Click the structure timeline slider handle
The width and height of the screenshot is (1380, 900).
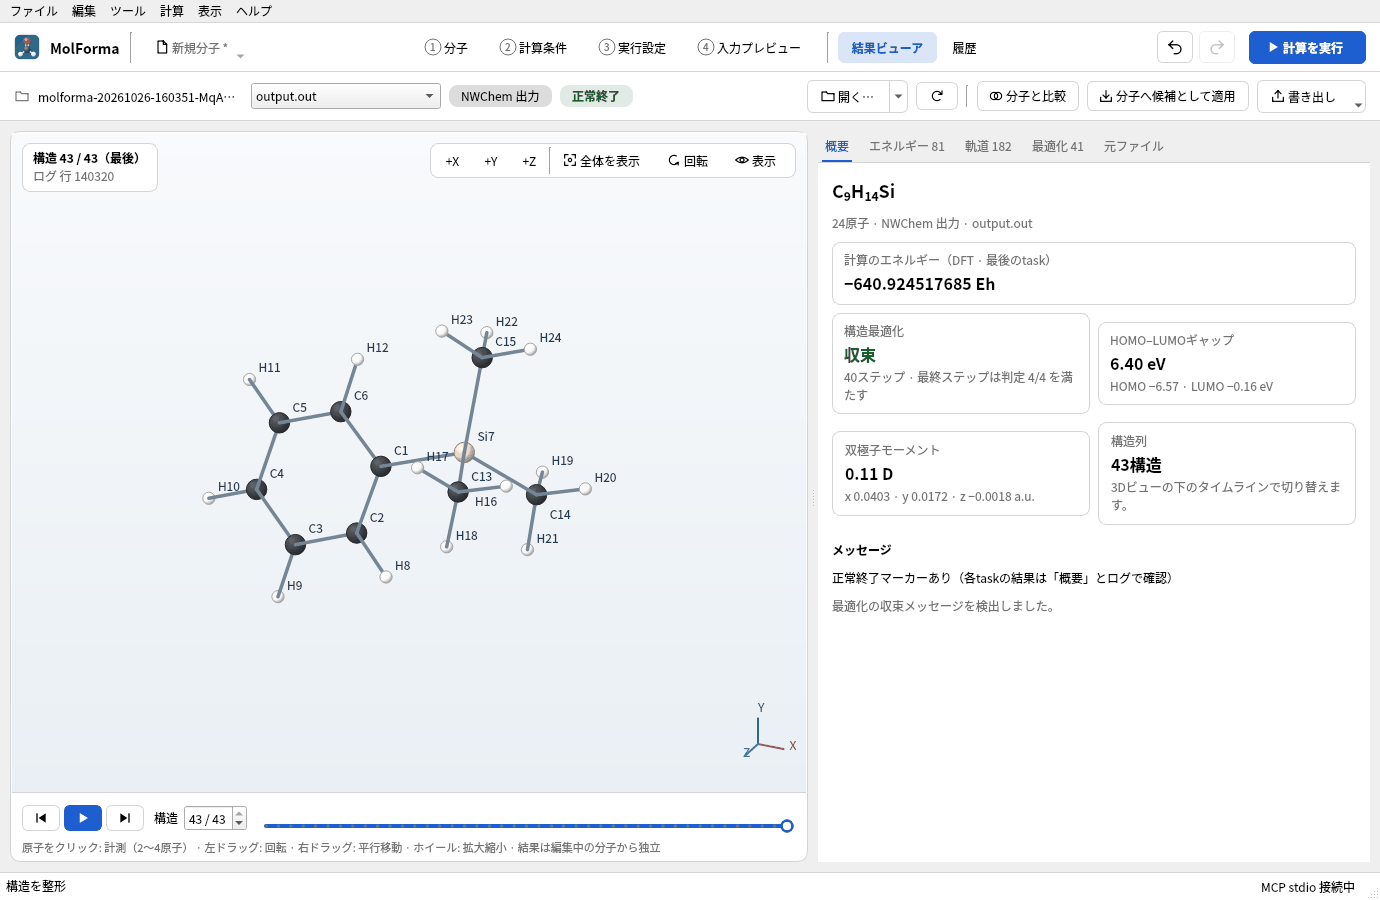coord(787,826)
